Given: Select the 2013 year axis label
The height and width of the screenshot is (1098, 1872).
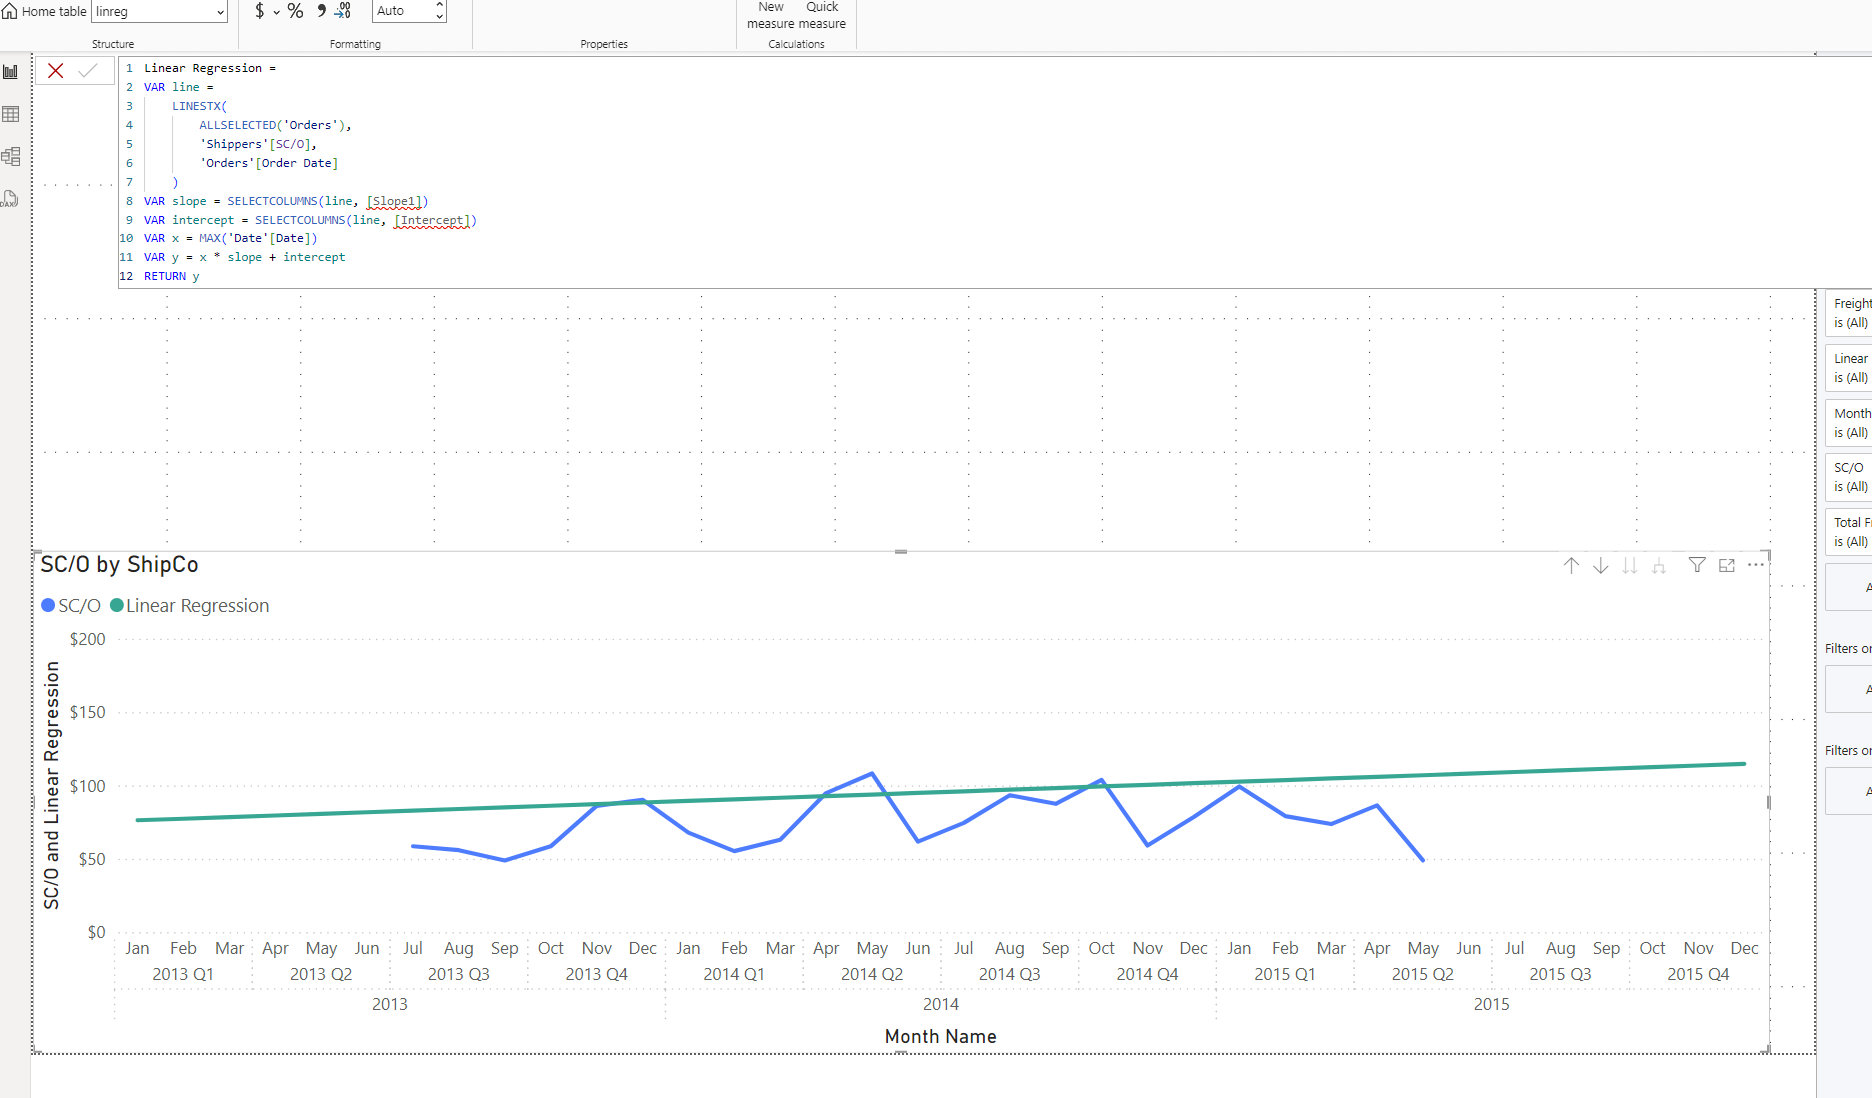Looking at the screenshot, I should point(390,1004).
